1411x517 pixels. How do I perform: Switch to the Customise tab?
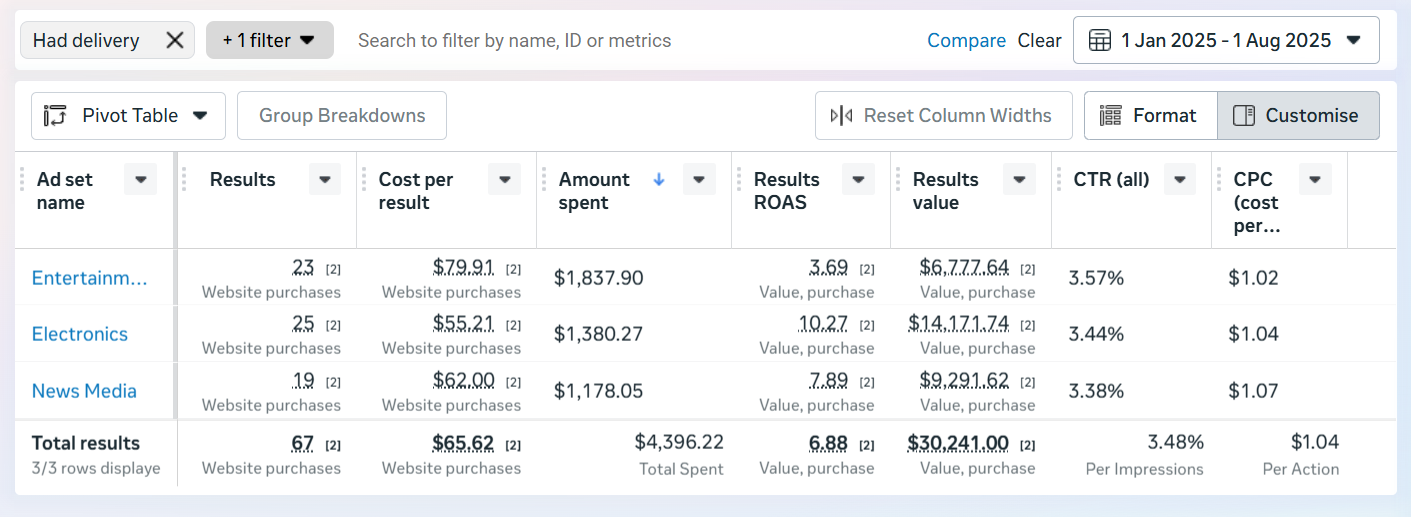coord(1298,116)
